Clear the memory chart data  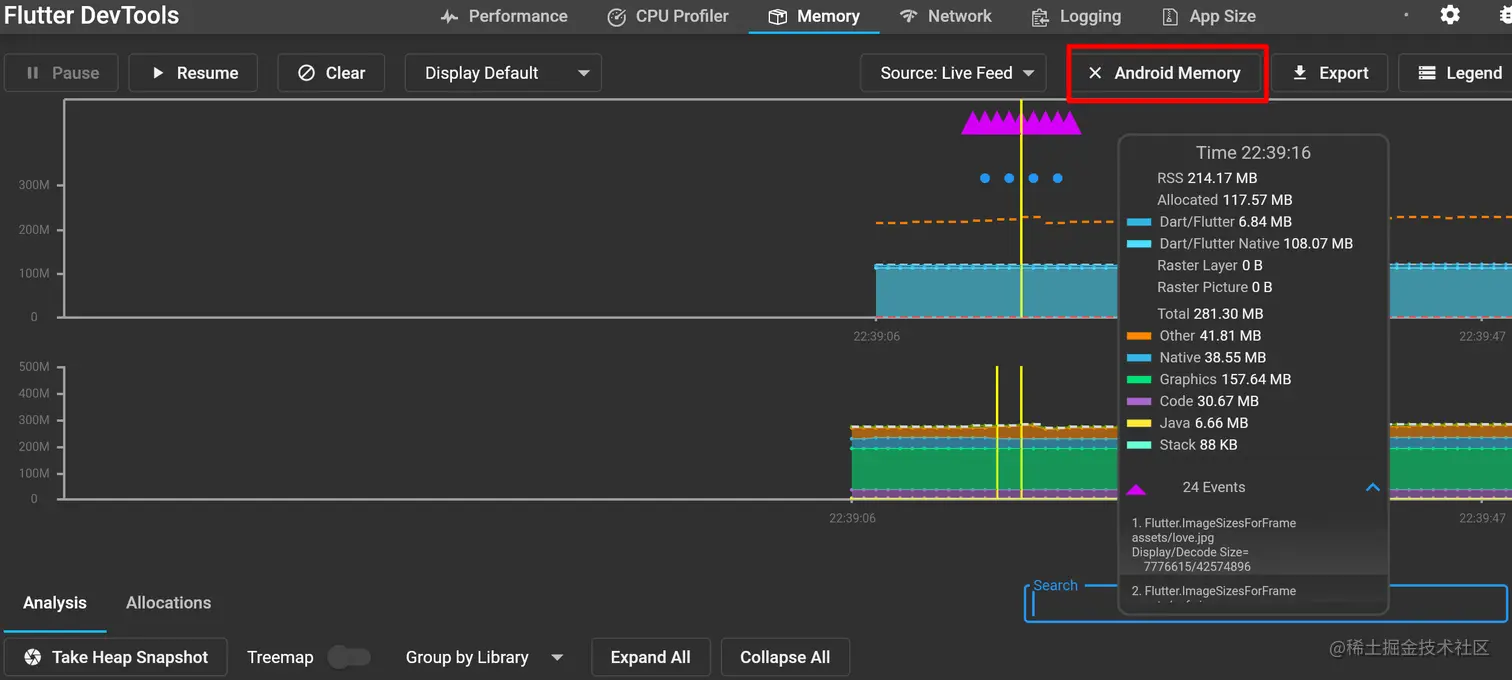(x=331, y=73)
